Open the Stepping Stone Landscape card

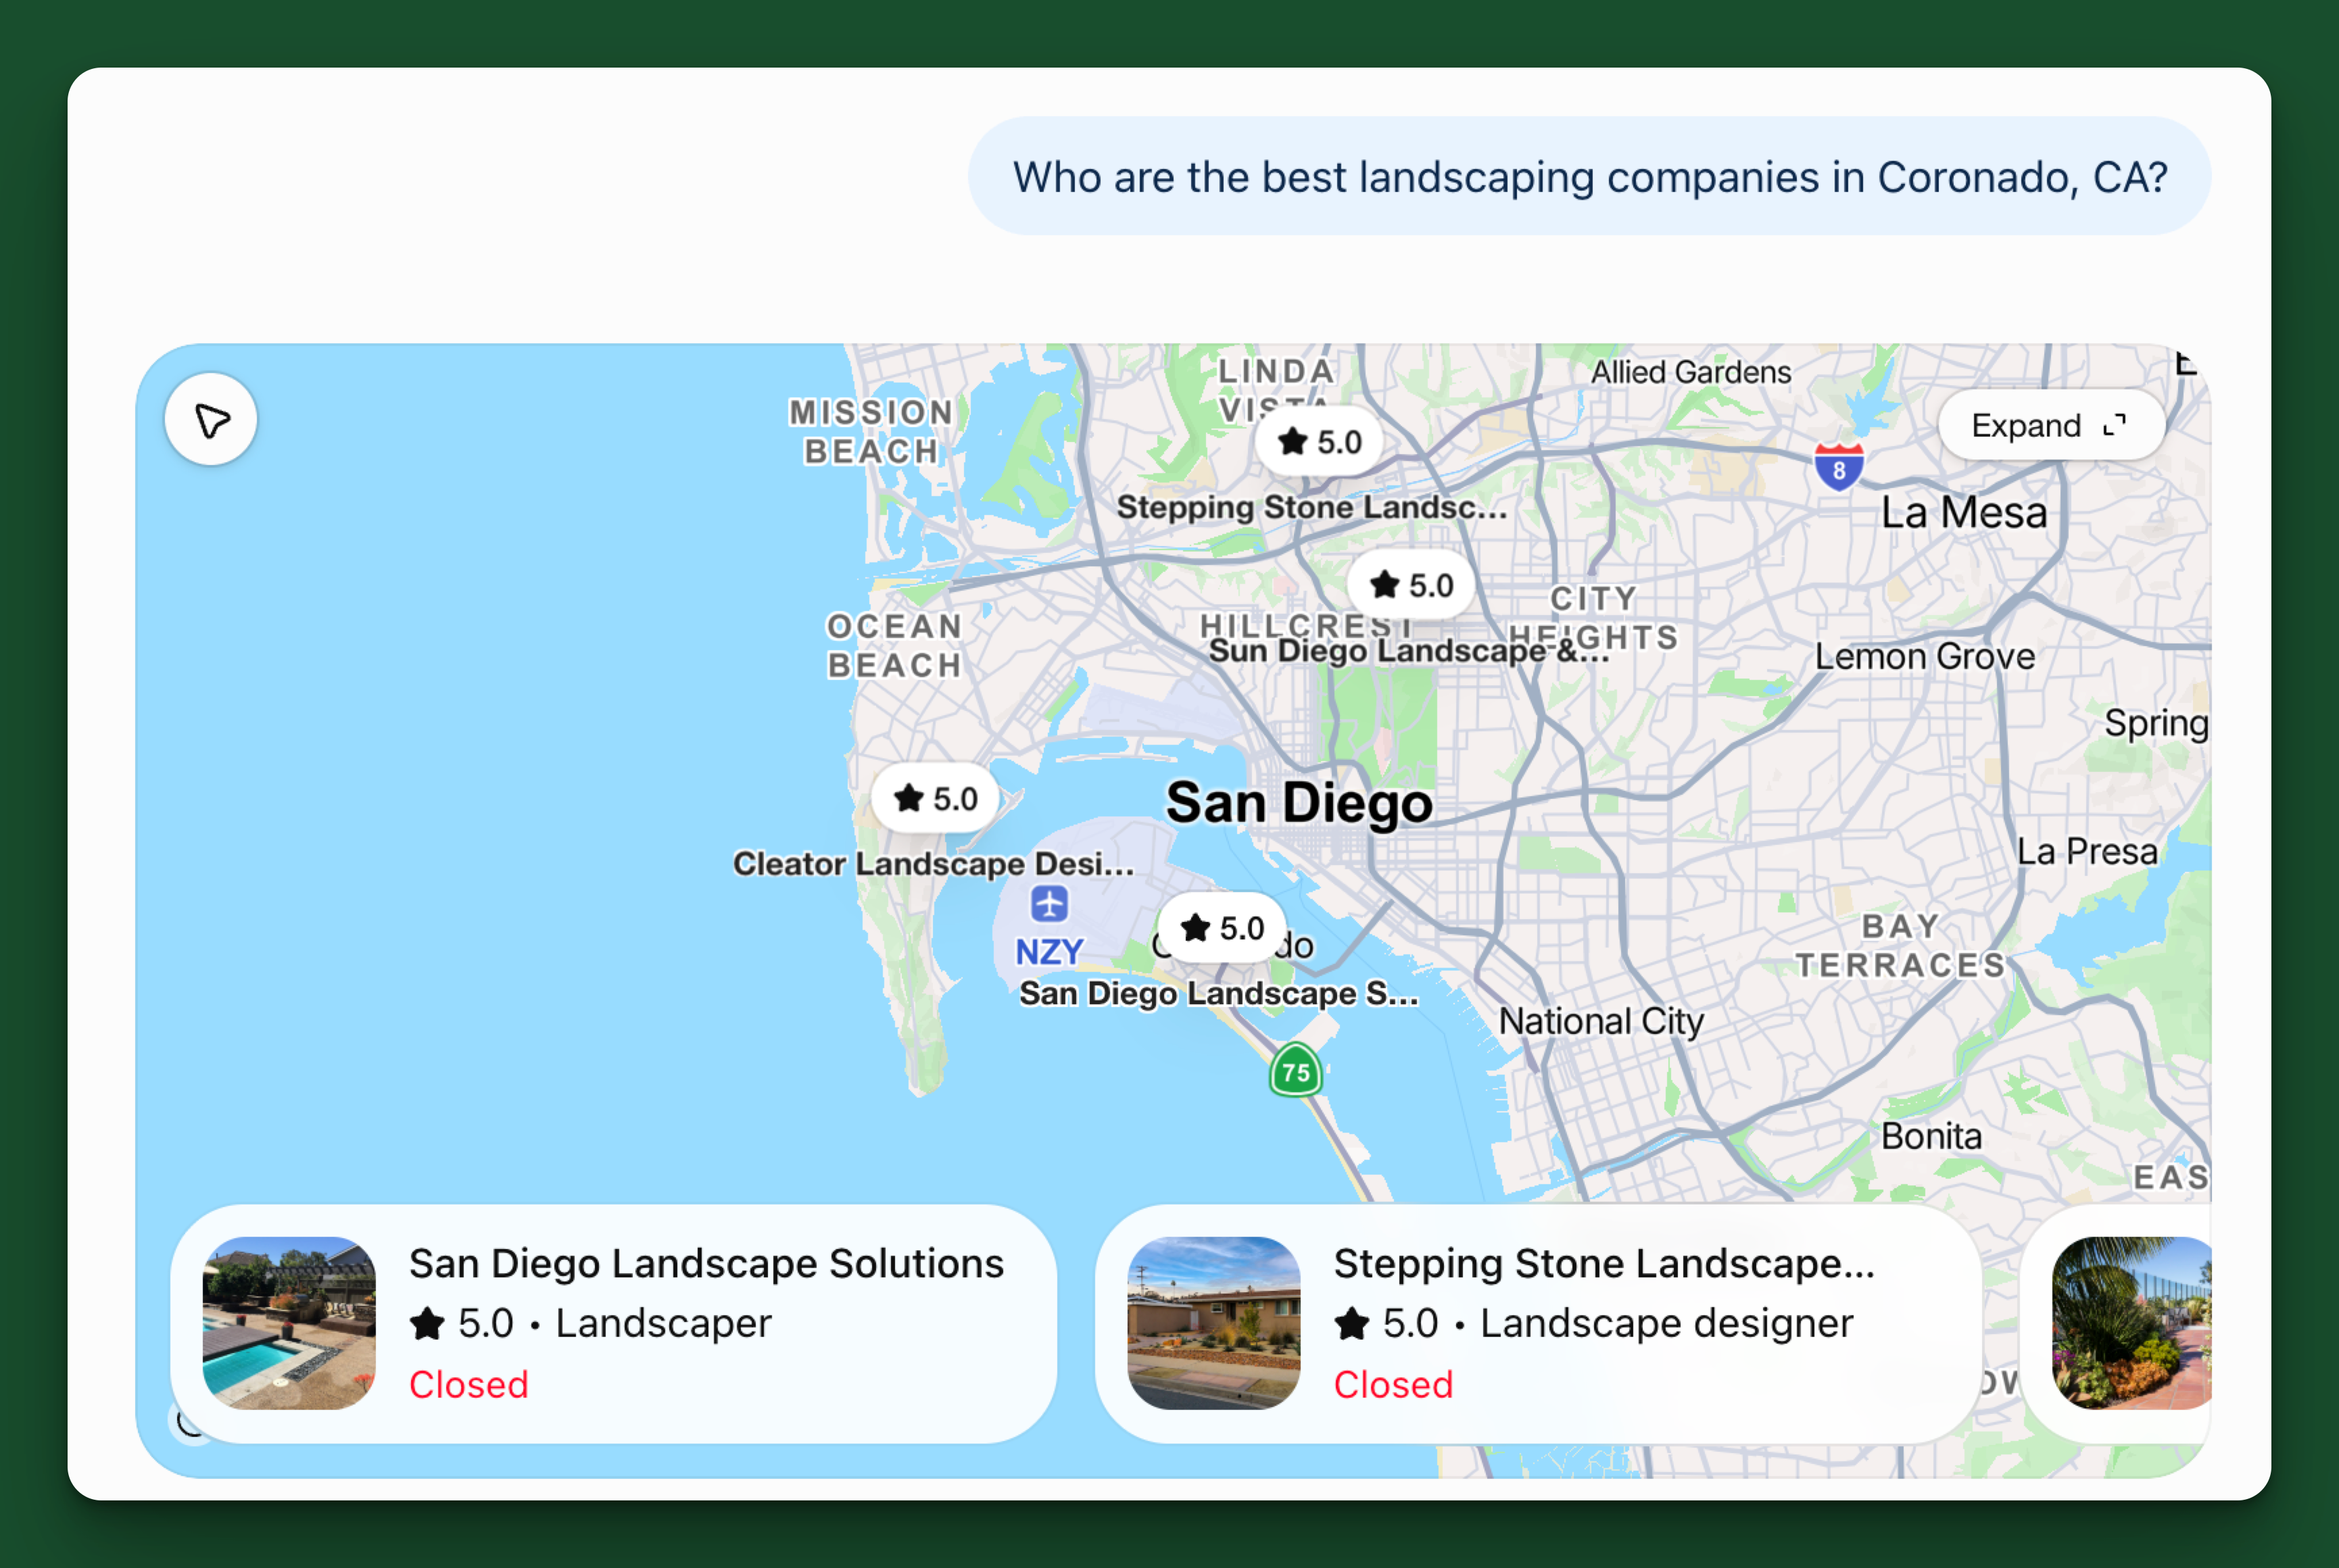tap(1538, 1323)
